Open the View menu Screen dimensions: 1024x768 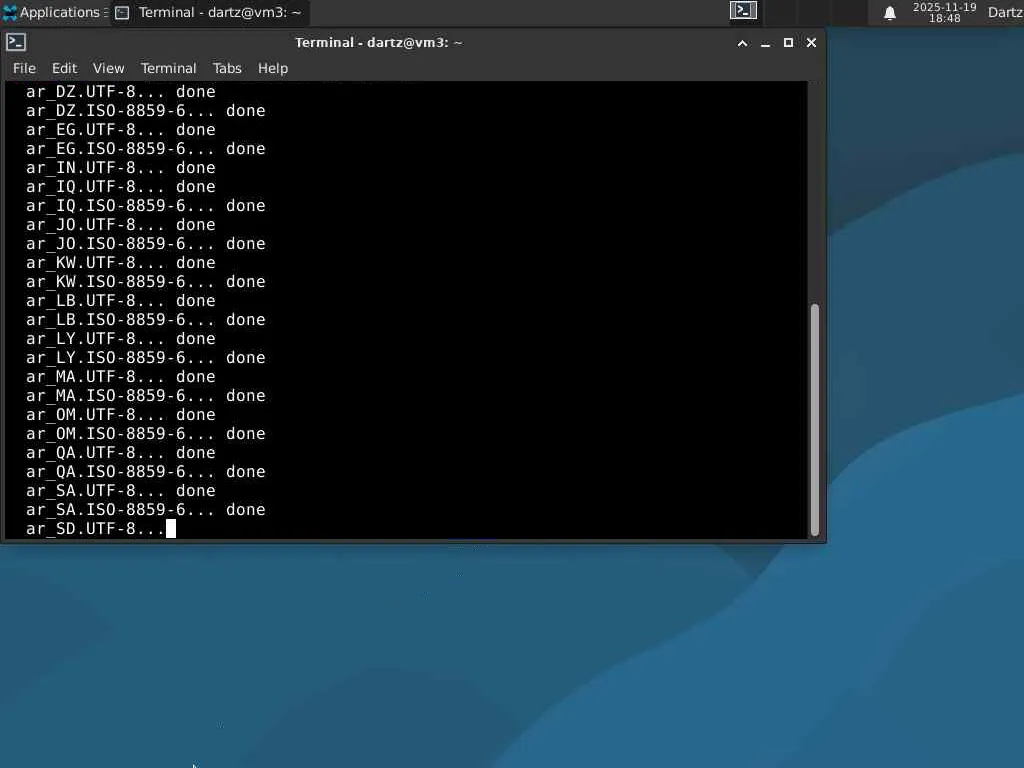pyautogui.click(x=108, y=68)
